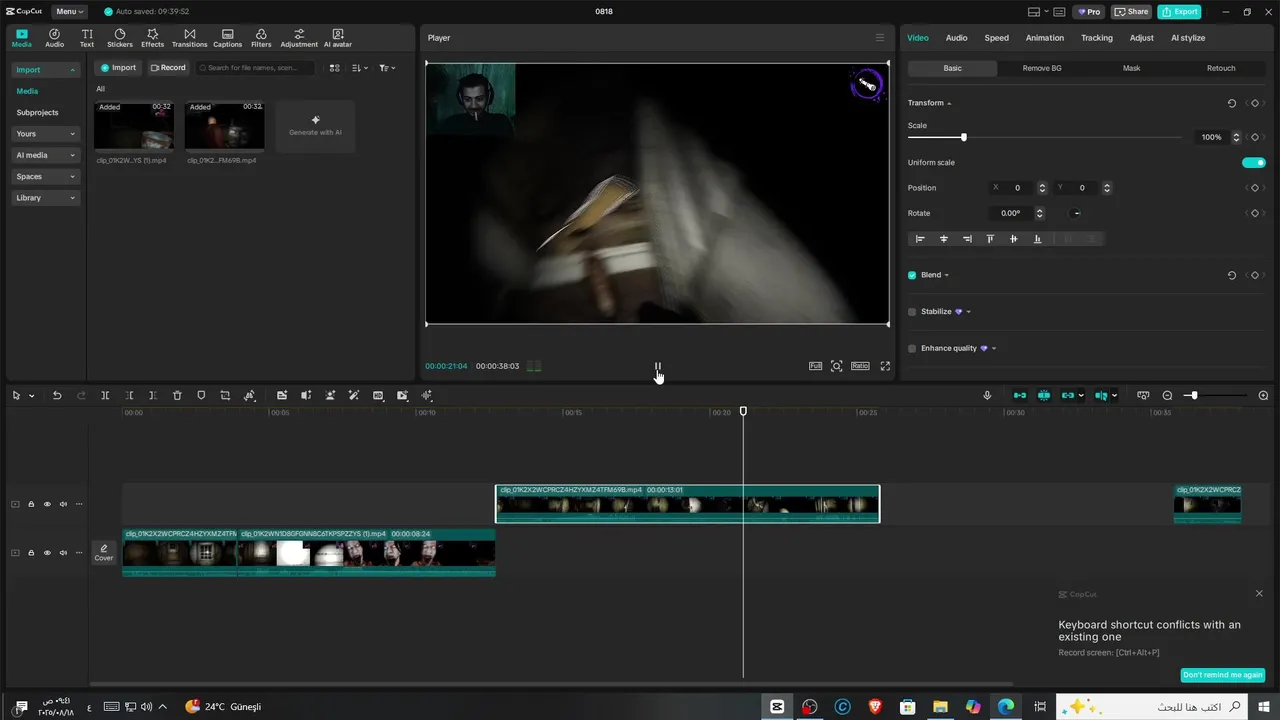1280x720 pixels.
Task: Click the Full screen player icon
Action: [x=885, y=366]
